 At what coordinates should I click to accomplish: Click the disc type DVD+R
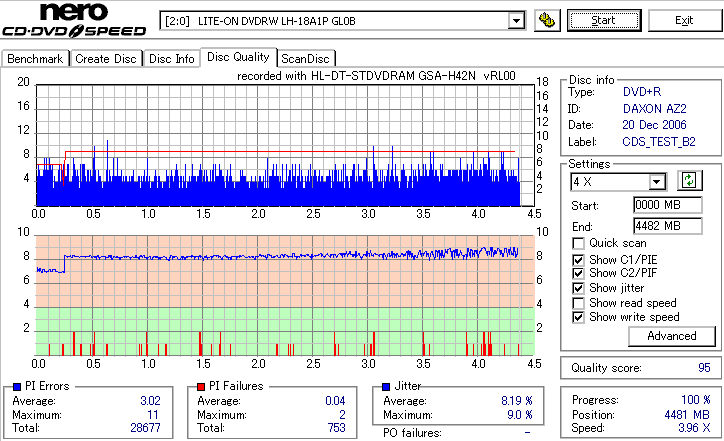(642, 92)
